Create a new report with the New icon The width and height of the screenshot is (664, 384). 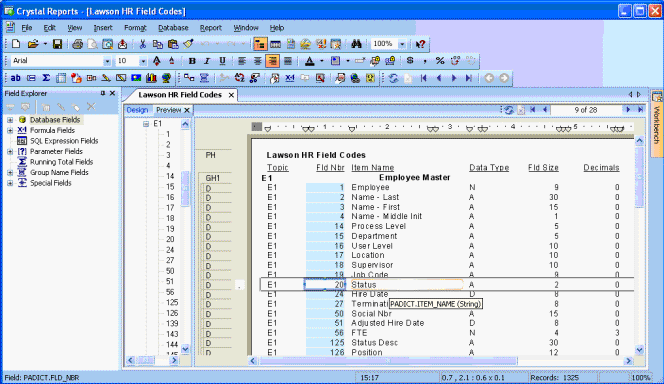(x=16, y=44)
